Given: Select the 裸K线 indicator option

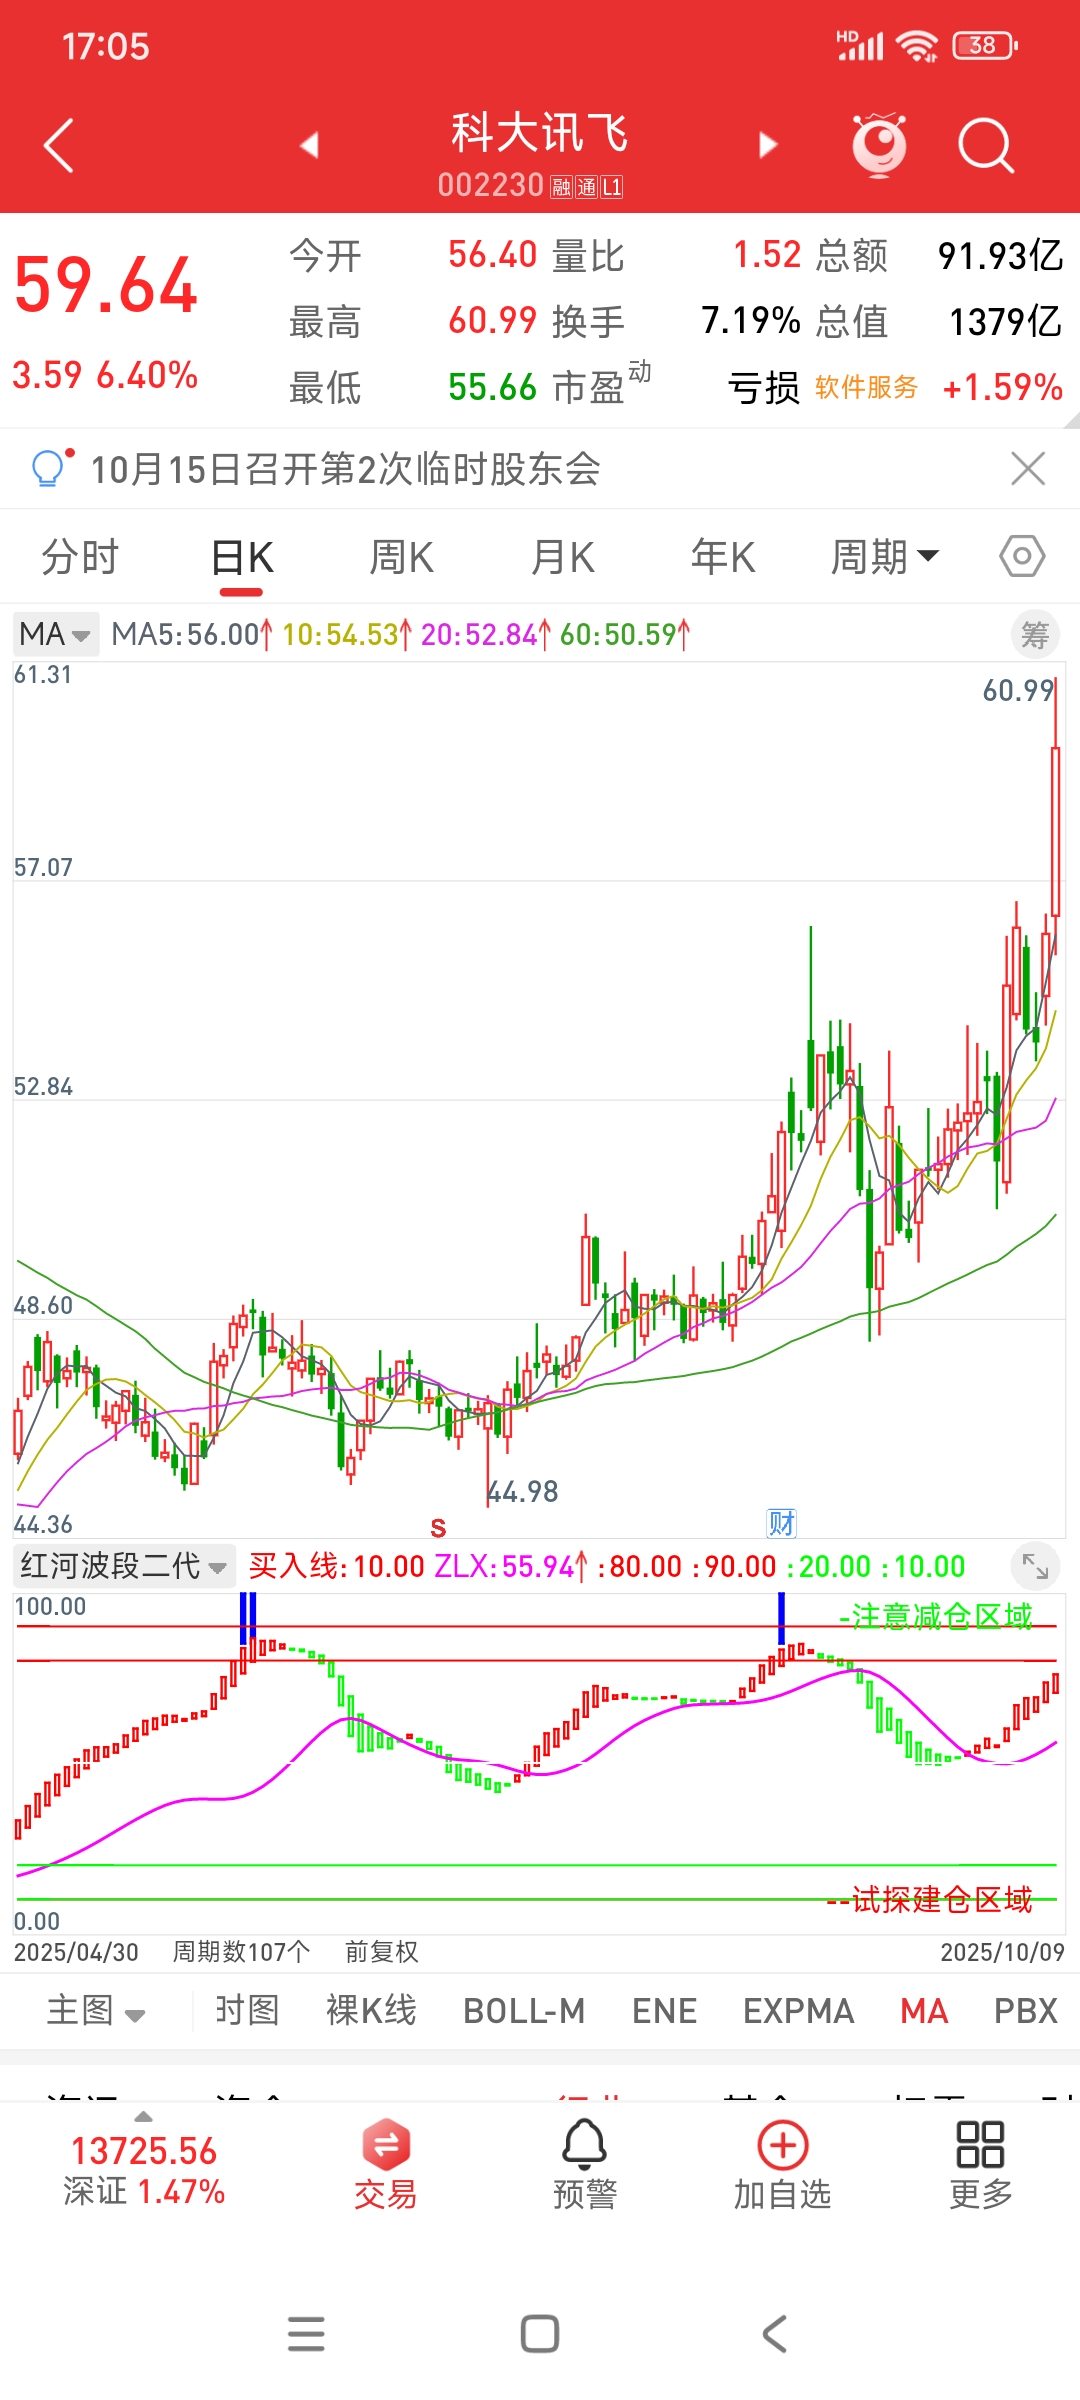Looking at the screenshot, I should pyautogui.click(x=371, y=2010).
